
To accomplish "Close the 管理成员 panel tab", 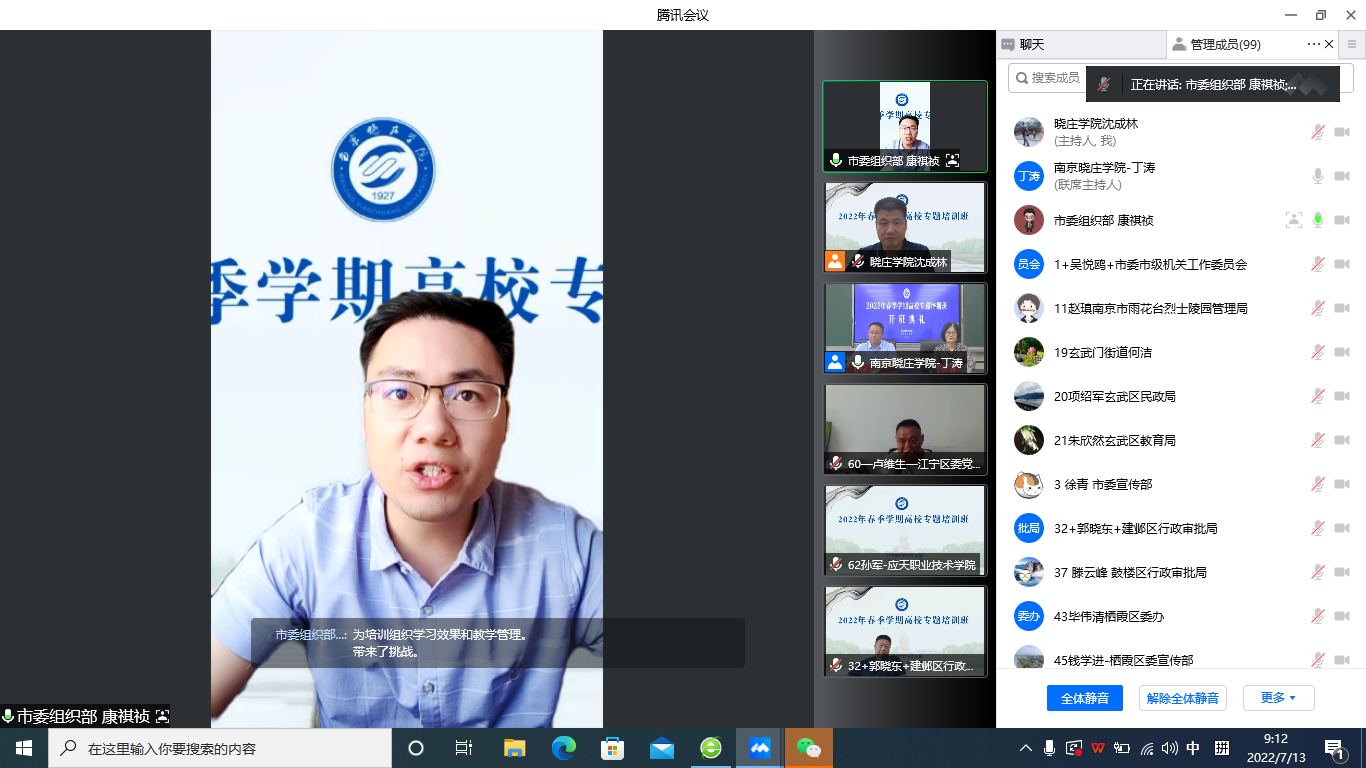I will [x=1329, y=45].
